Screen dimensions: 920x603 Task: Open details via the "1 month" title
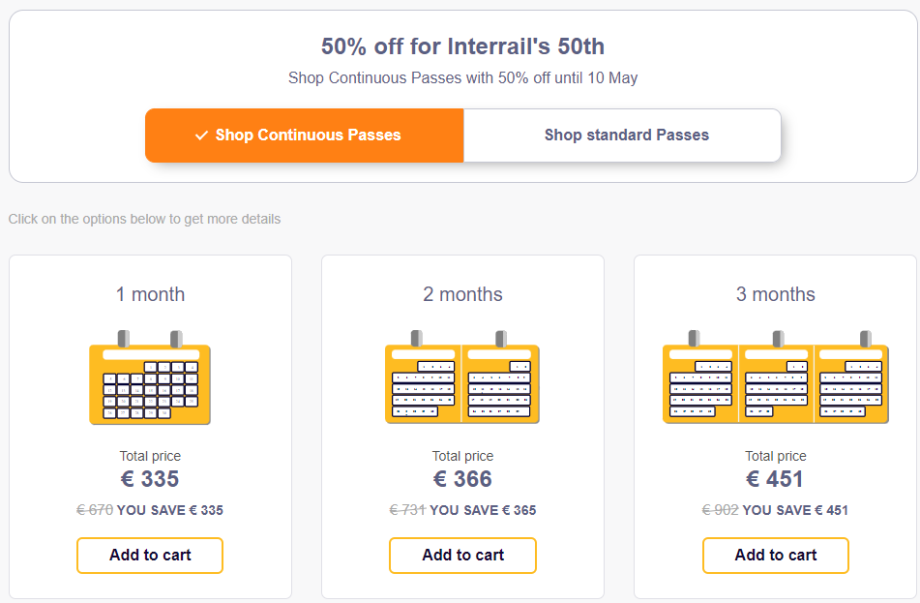150,294
